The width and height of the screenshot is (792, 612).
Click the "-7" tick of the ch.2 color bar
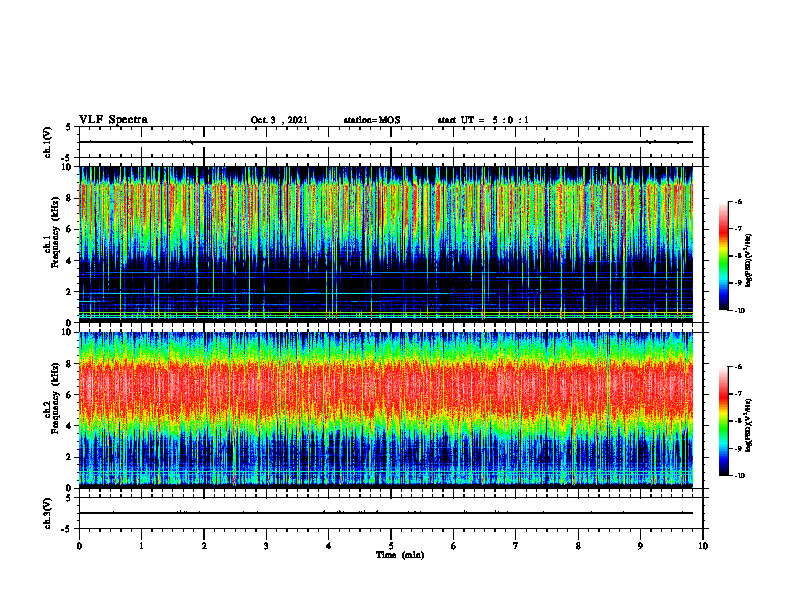[x=739, y=394]
